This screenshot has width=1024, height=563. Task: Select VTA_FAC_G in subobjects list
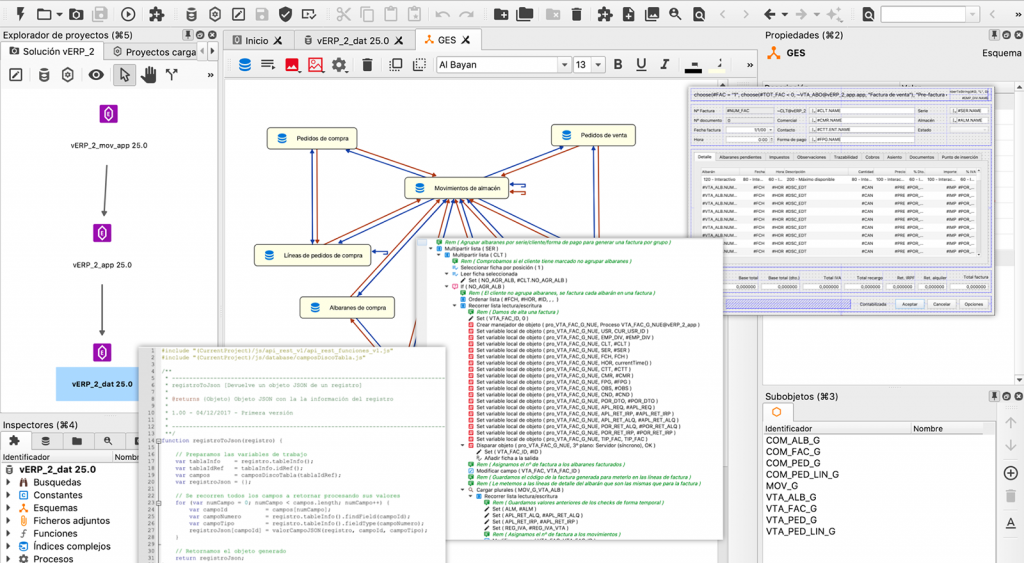pos(791,508)
